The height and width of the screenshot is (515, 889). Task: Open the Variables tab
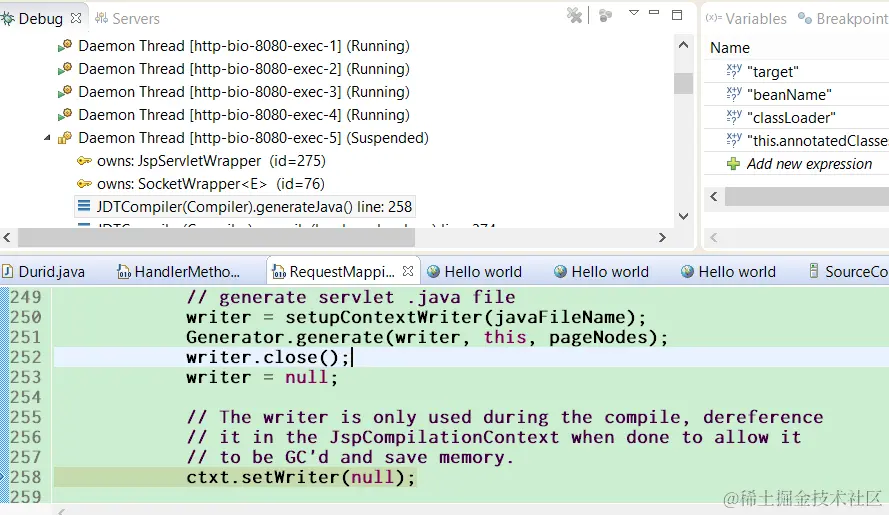tap(746, 19)
